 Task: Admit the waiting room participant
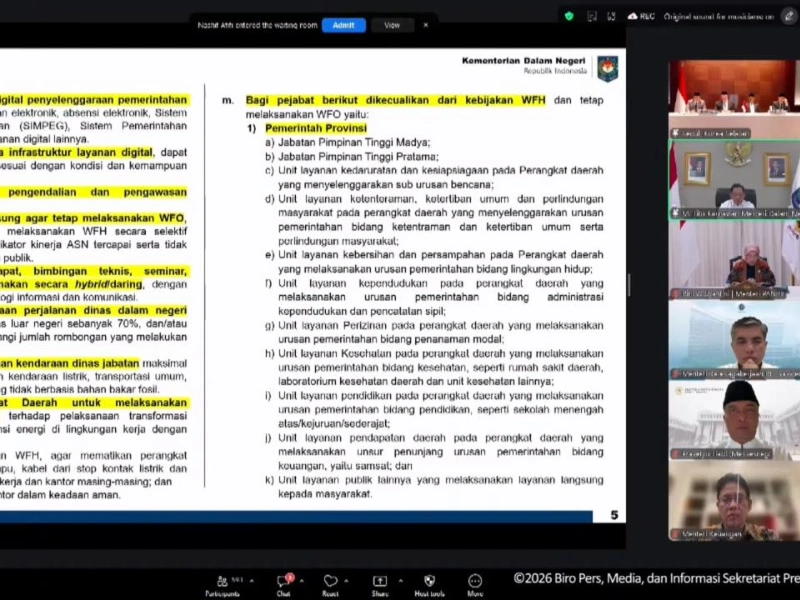pos(343,25)
